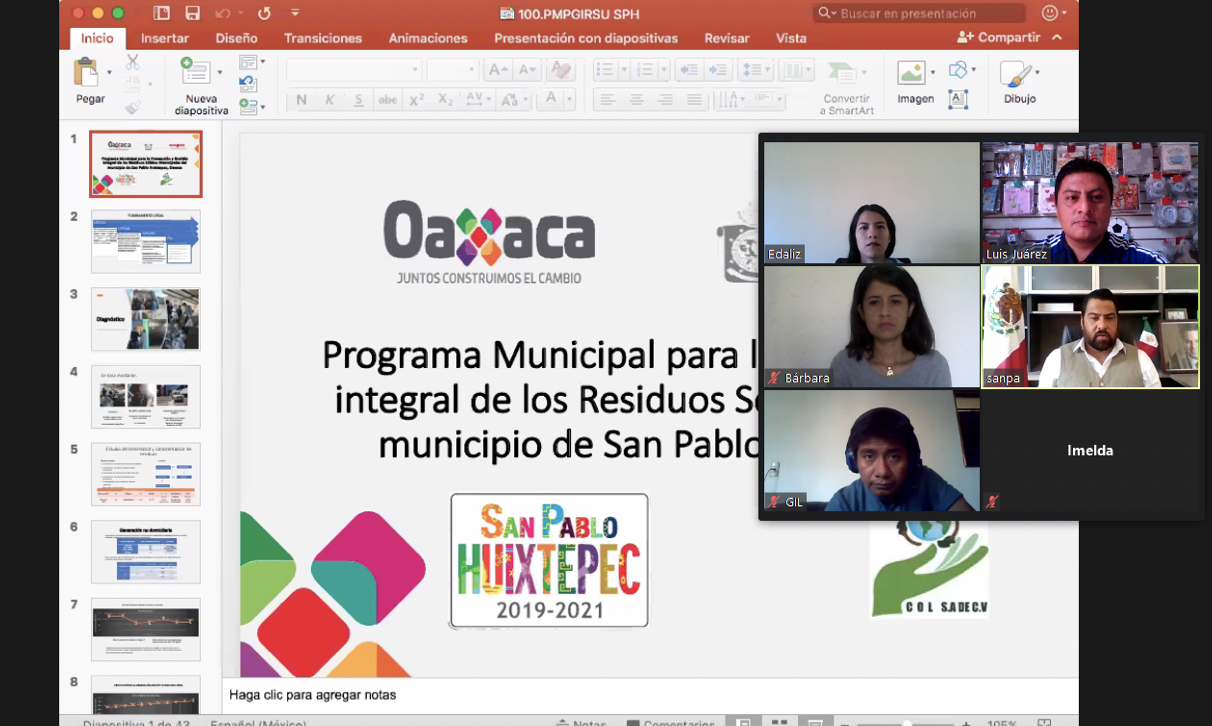Select Luis Juárez video tile
The image size is (1212, 726).
point(1090,202)
